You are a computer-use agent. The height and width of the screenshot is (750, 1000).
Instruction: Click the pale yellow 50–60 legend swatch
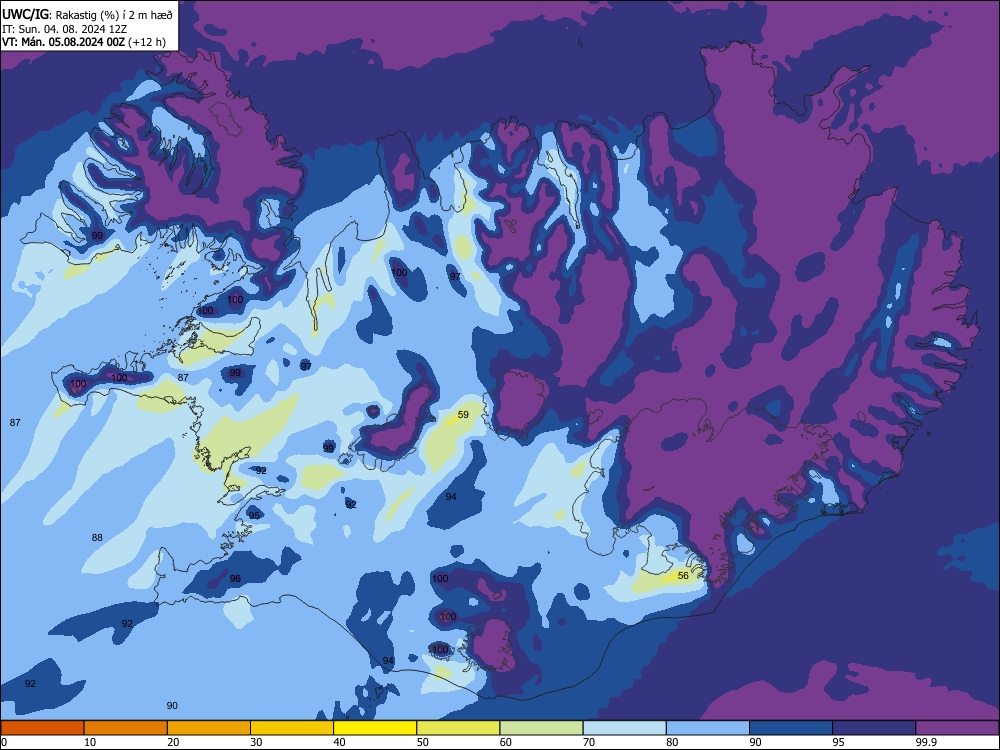coord(458,728)
